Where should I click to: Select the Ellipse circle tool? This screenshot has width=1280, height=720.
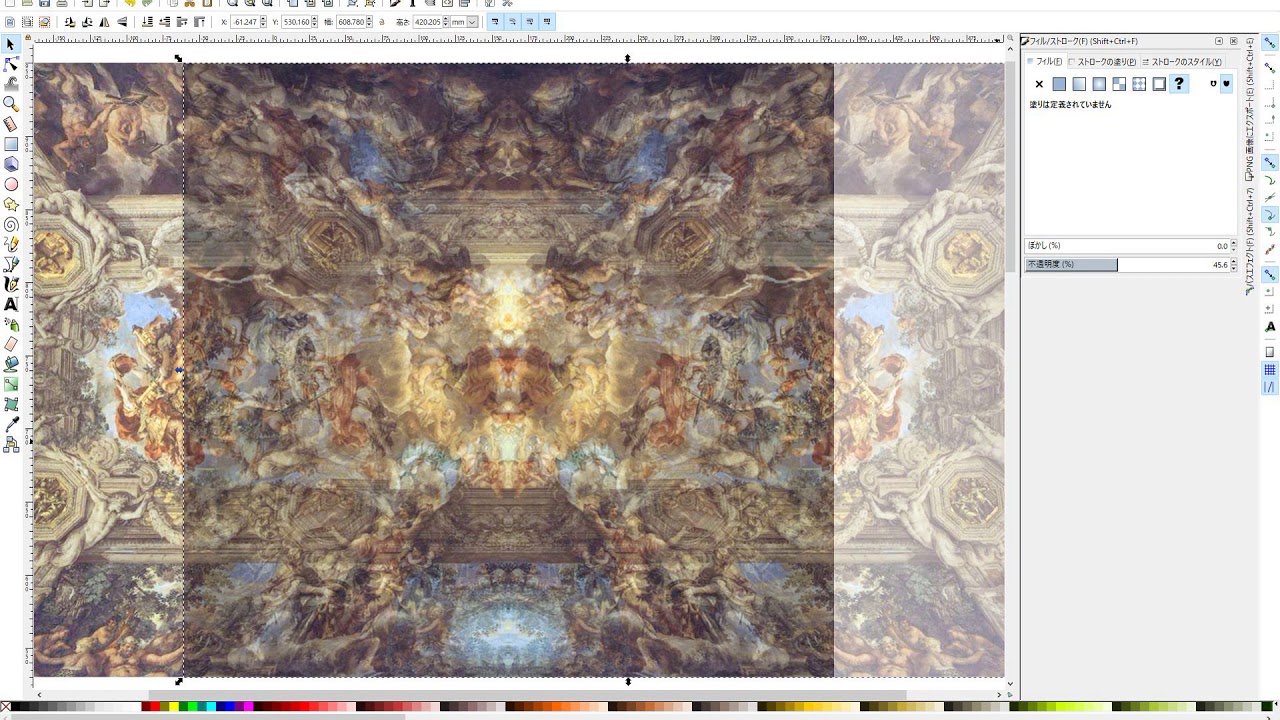pyautogui.click(x=11, y=184)
